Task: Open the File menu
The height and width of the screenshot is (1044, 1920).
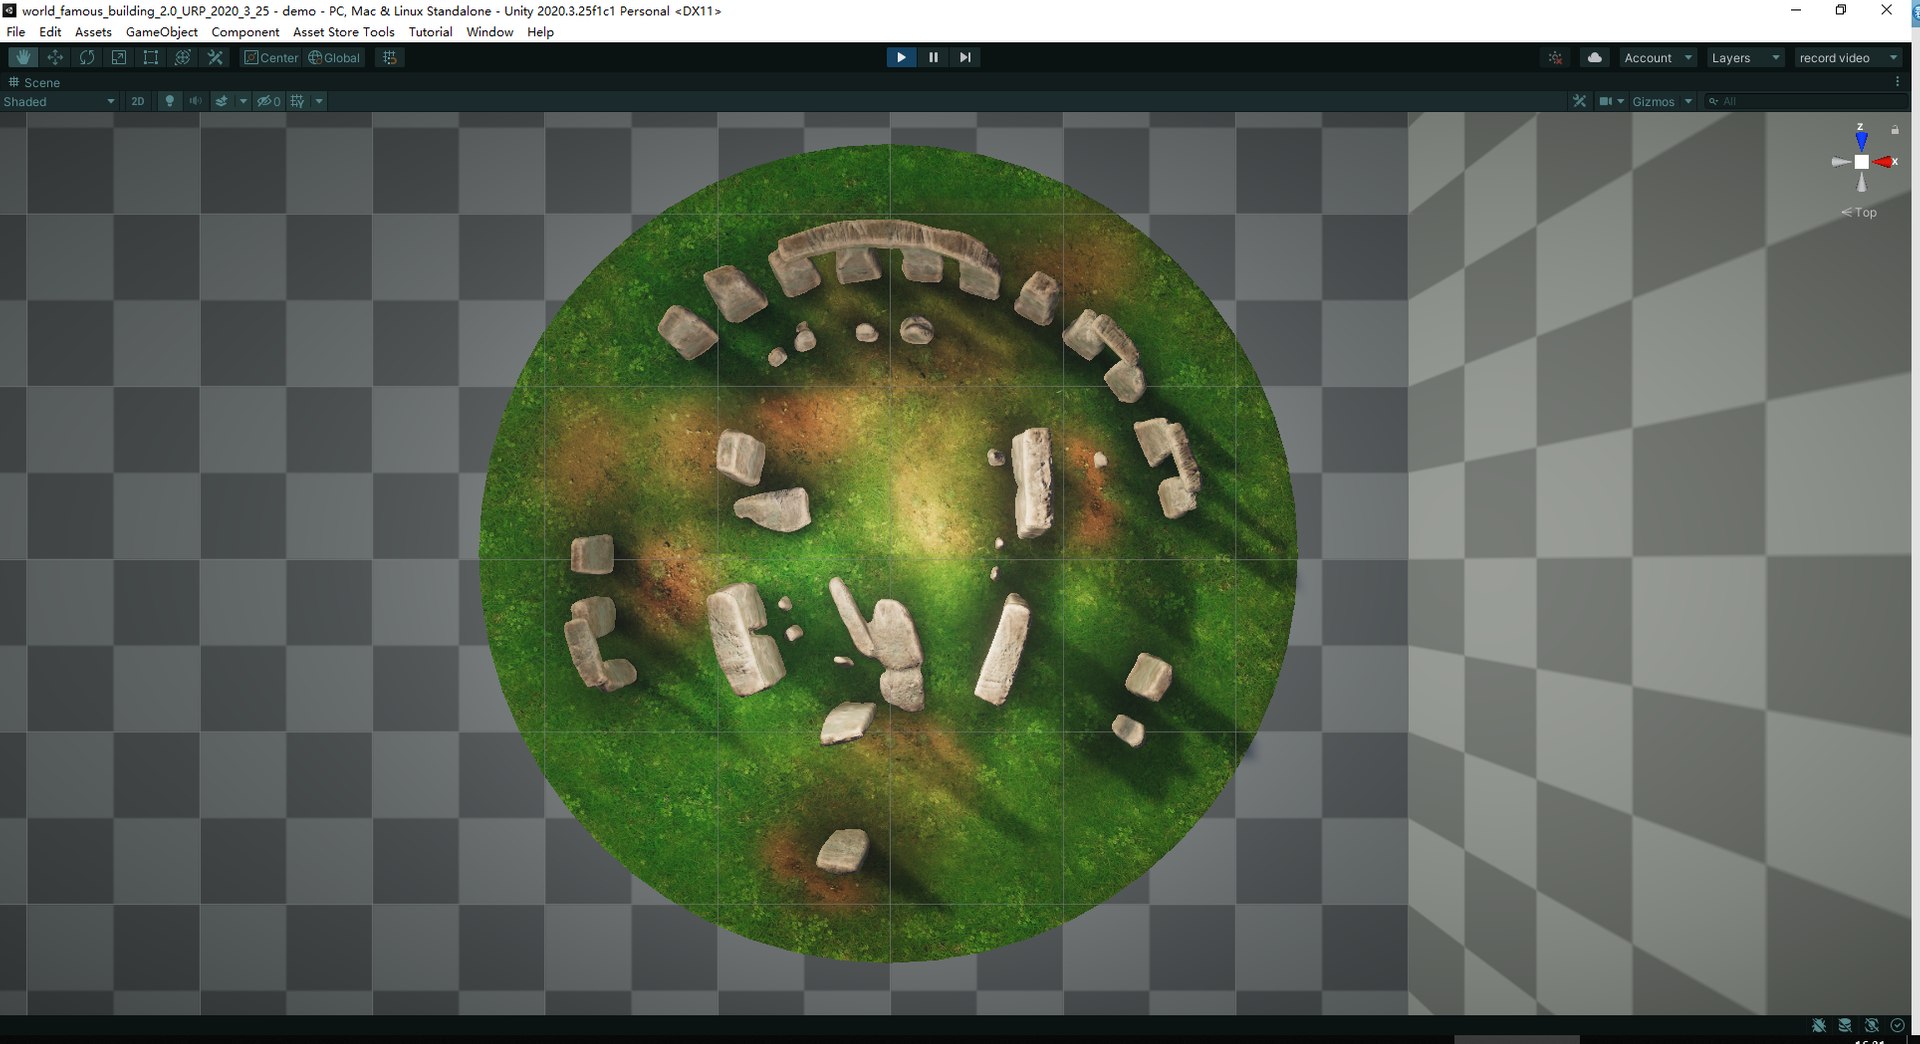Action: [16, 32]
